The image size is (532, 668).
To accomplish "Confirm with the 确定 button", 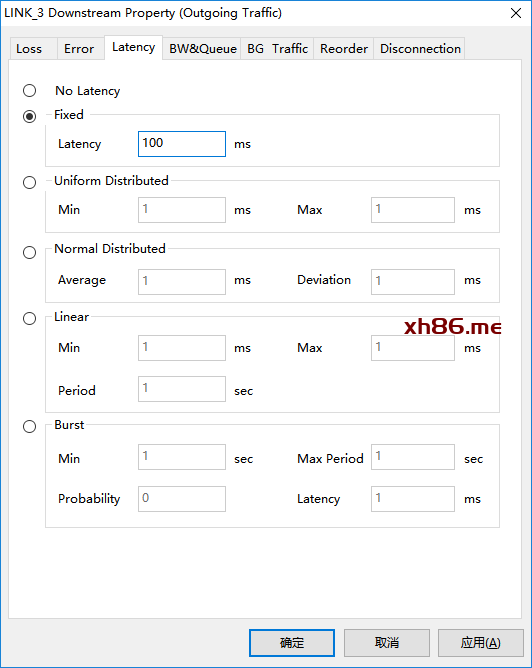I will pos(292,643).
